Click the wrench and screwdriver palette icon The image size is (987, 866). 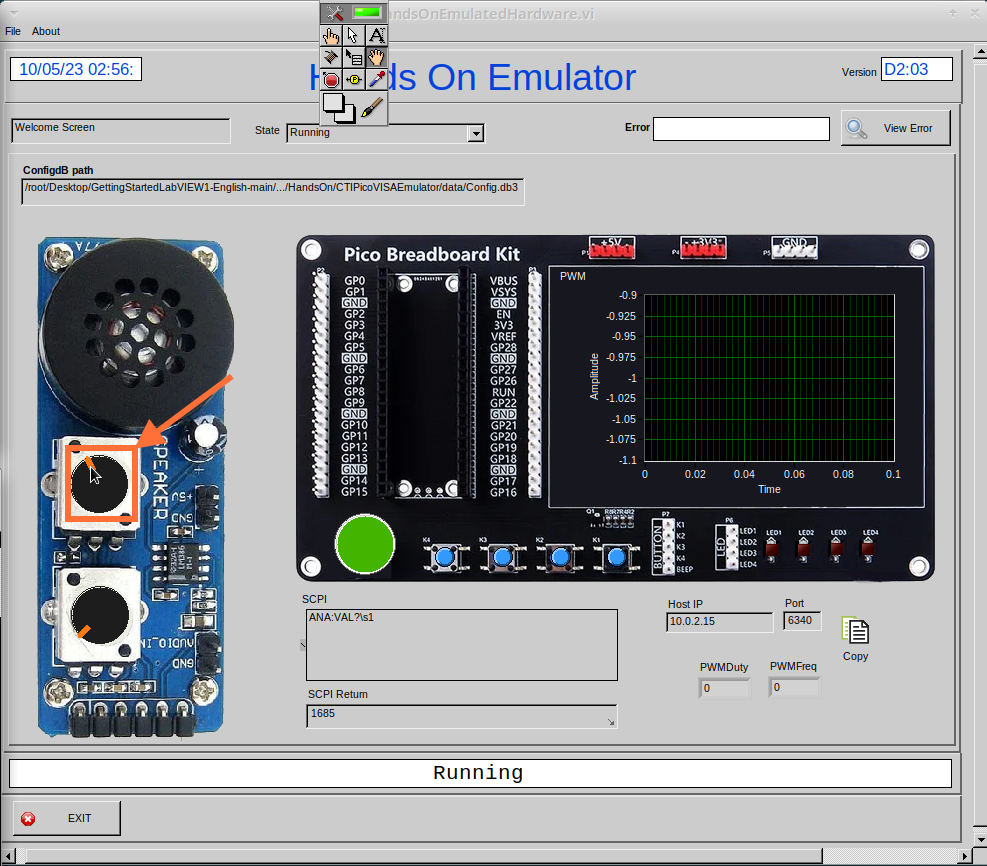click(x=334, y=12)
